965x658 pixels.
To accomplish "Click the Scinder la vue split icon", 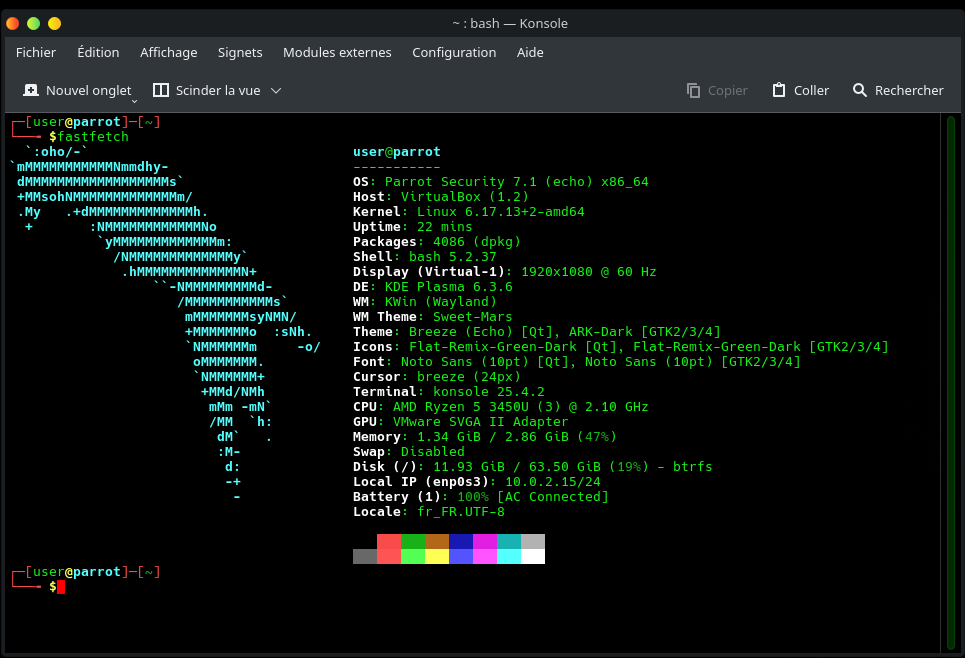I will pyautogui.click(x=161, y=90).
